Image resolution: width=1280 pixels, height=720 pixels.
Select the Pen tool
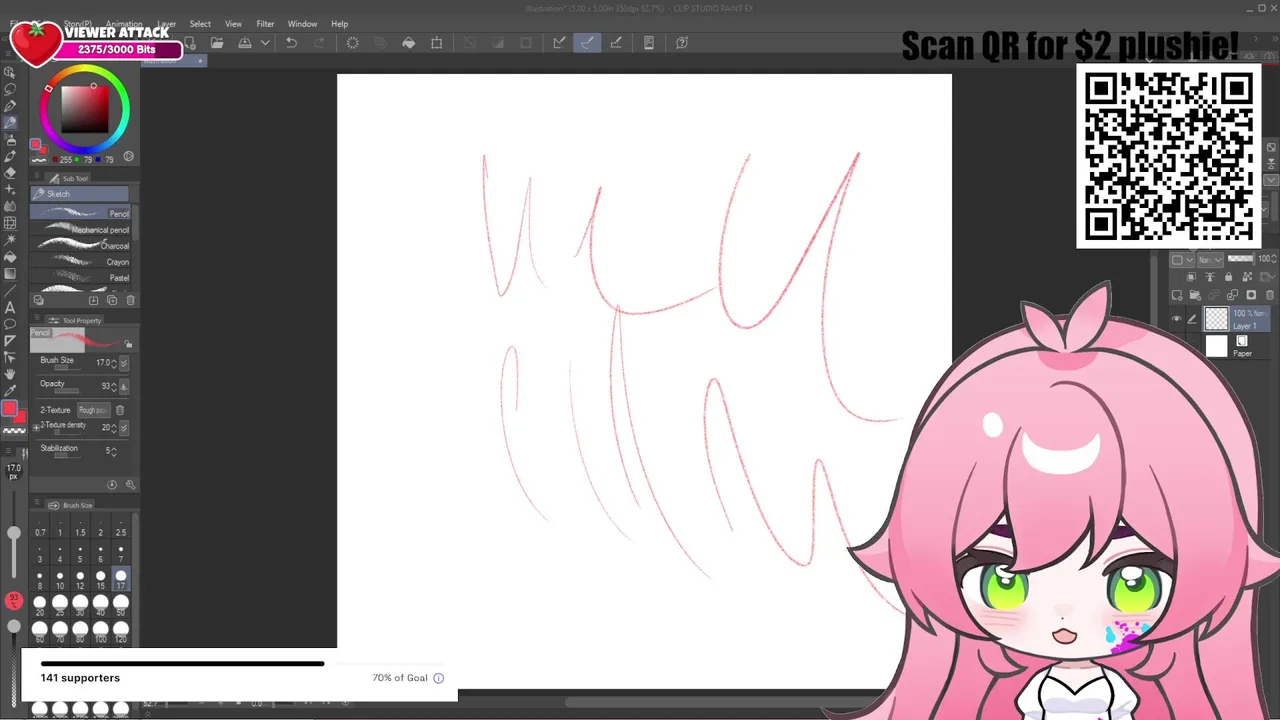point(10,106)
